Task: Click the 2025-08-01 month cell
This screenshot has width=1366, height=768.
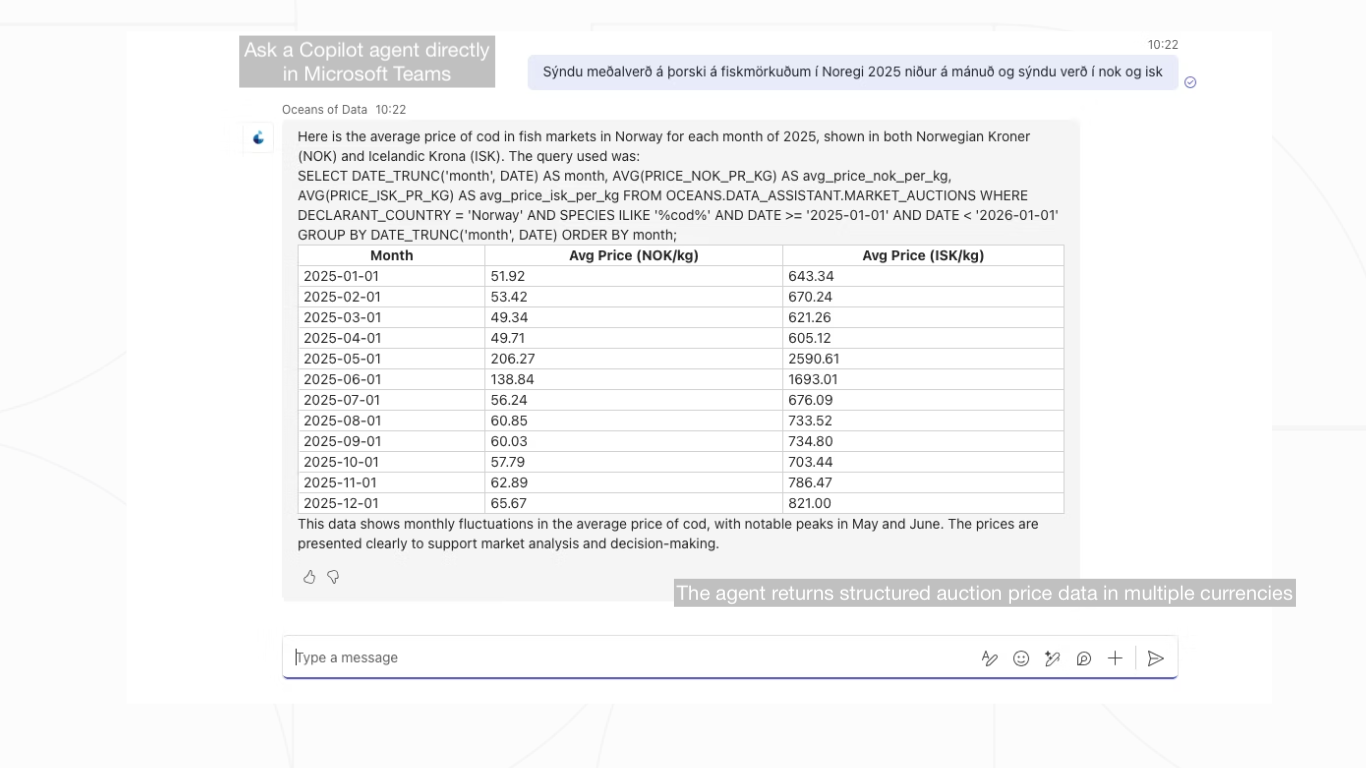Action: (x=391, y=421)
